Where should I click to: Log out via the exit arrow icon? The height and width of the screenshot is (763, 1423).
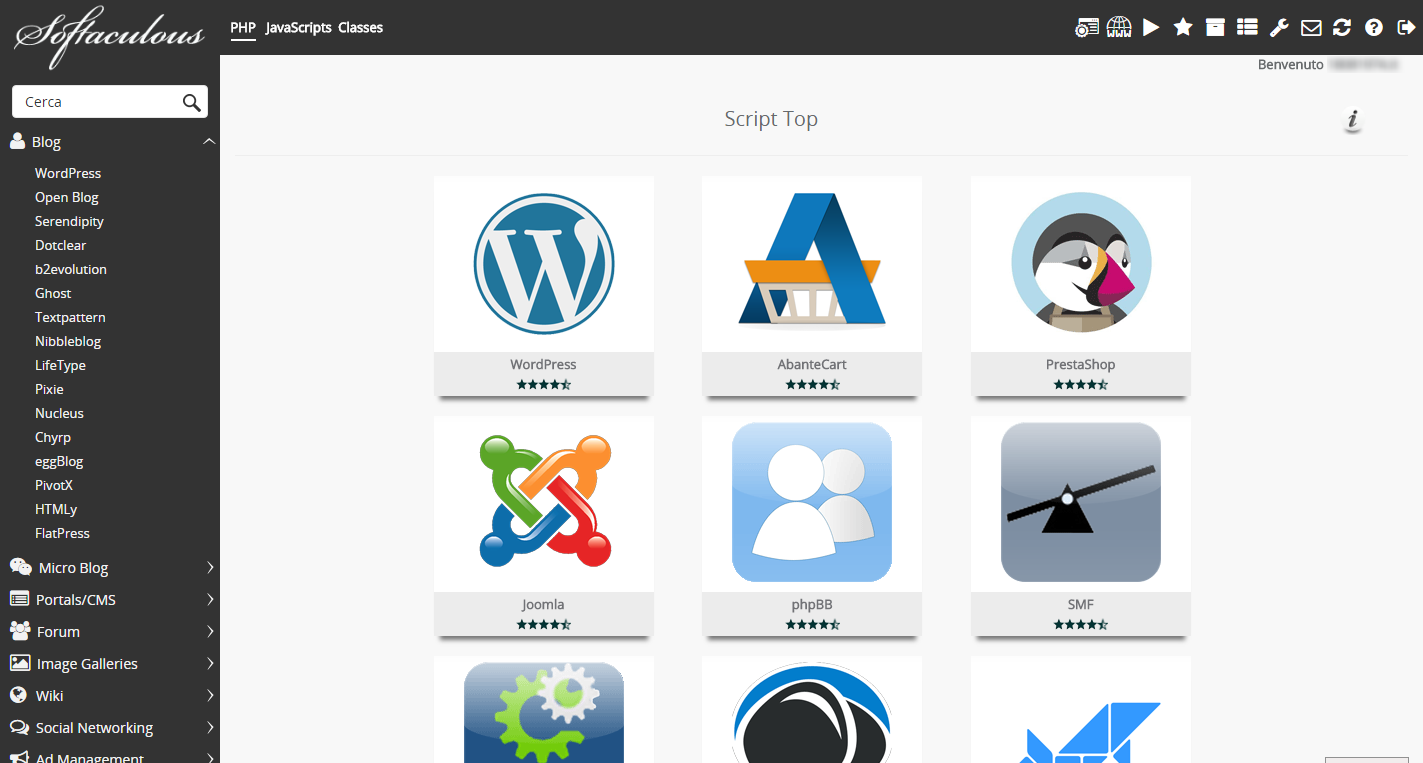(x=1406, y=28)
